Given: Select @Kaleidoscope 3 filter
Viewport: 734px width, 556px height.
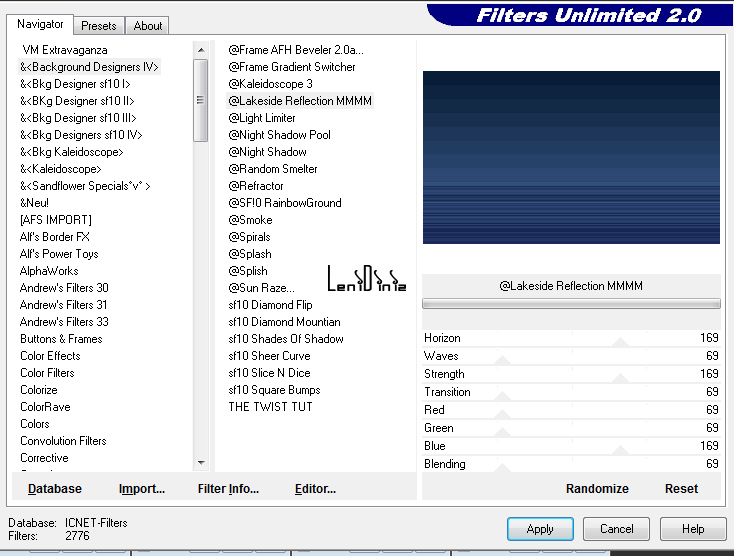Looking at the screenshot, I should 270,84.
